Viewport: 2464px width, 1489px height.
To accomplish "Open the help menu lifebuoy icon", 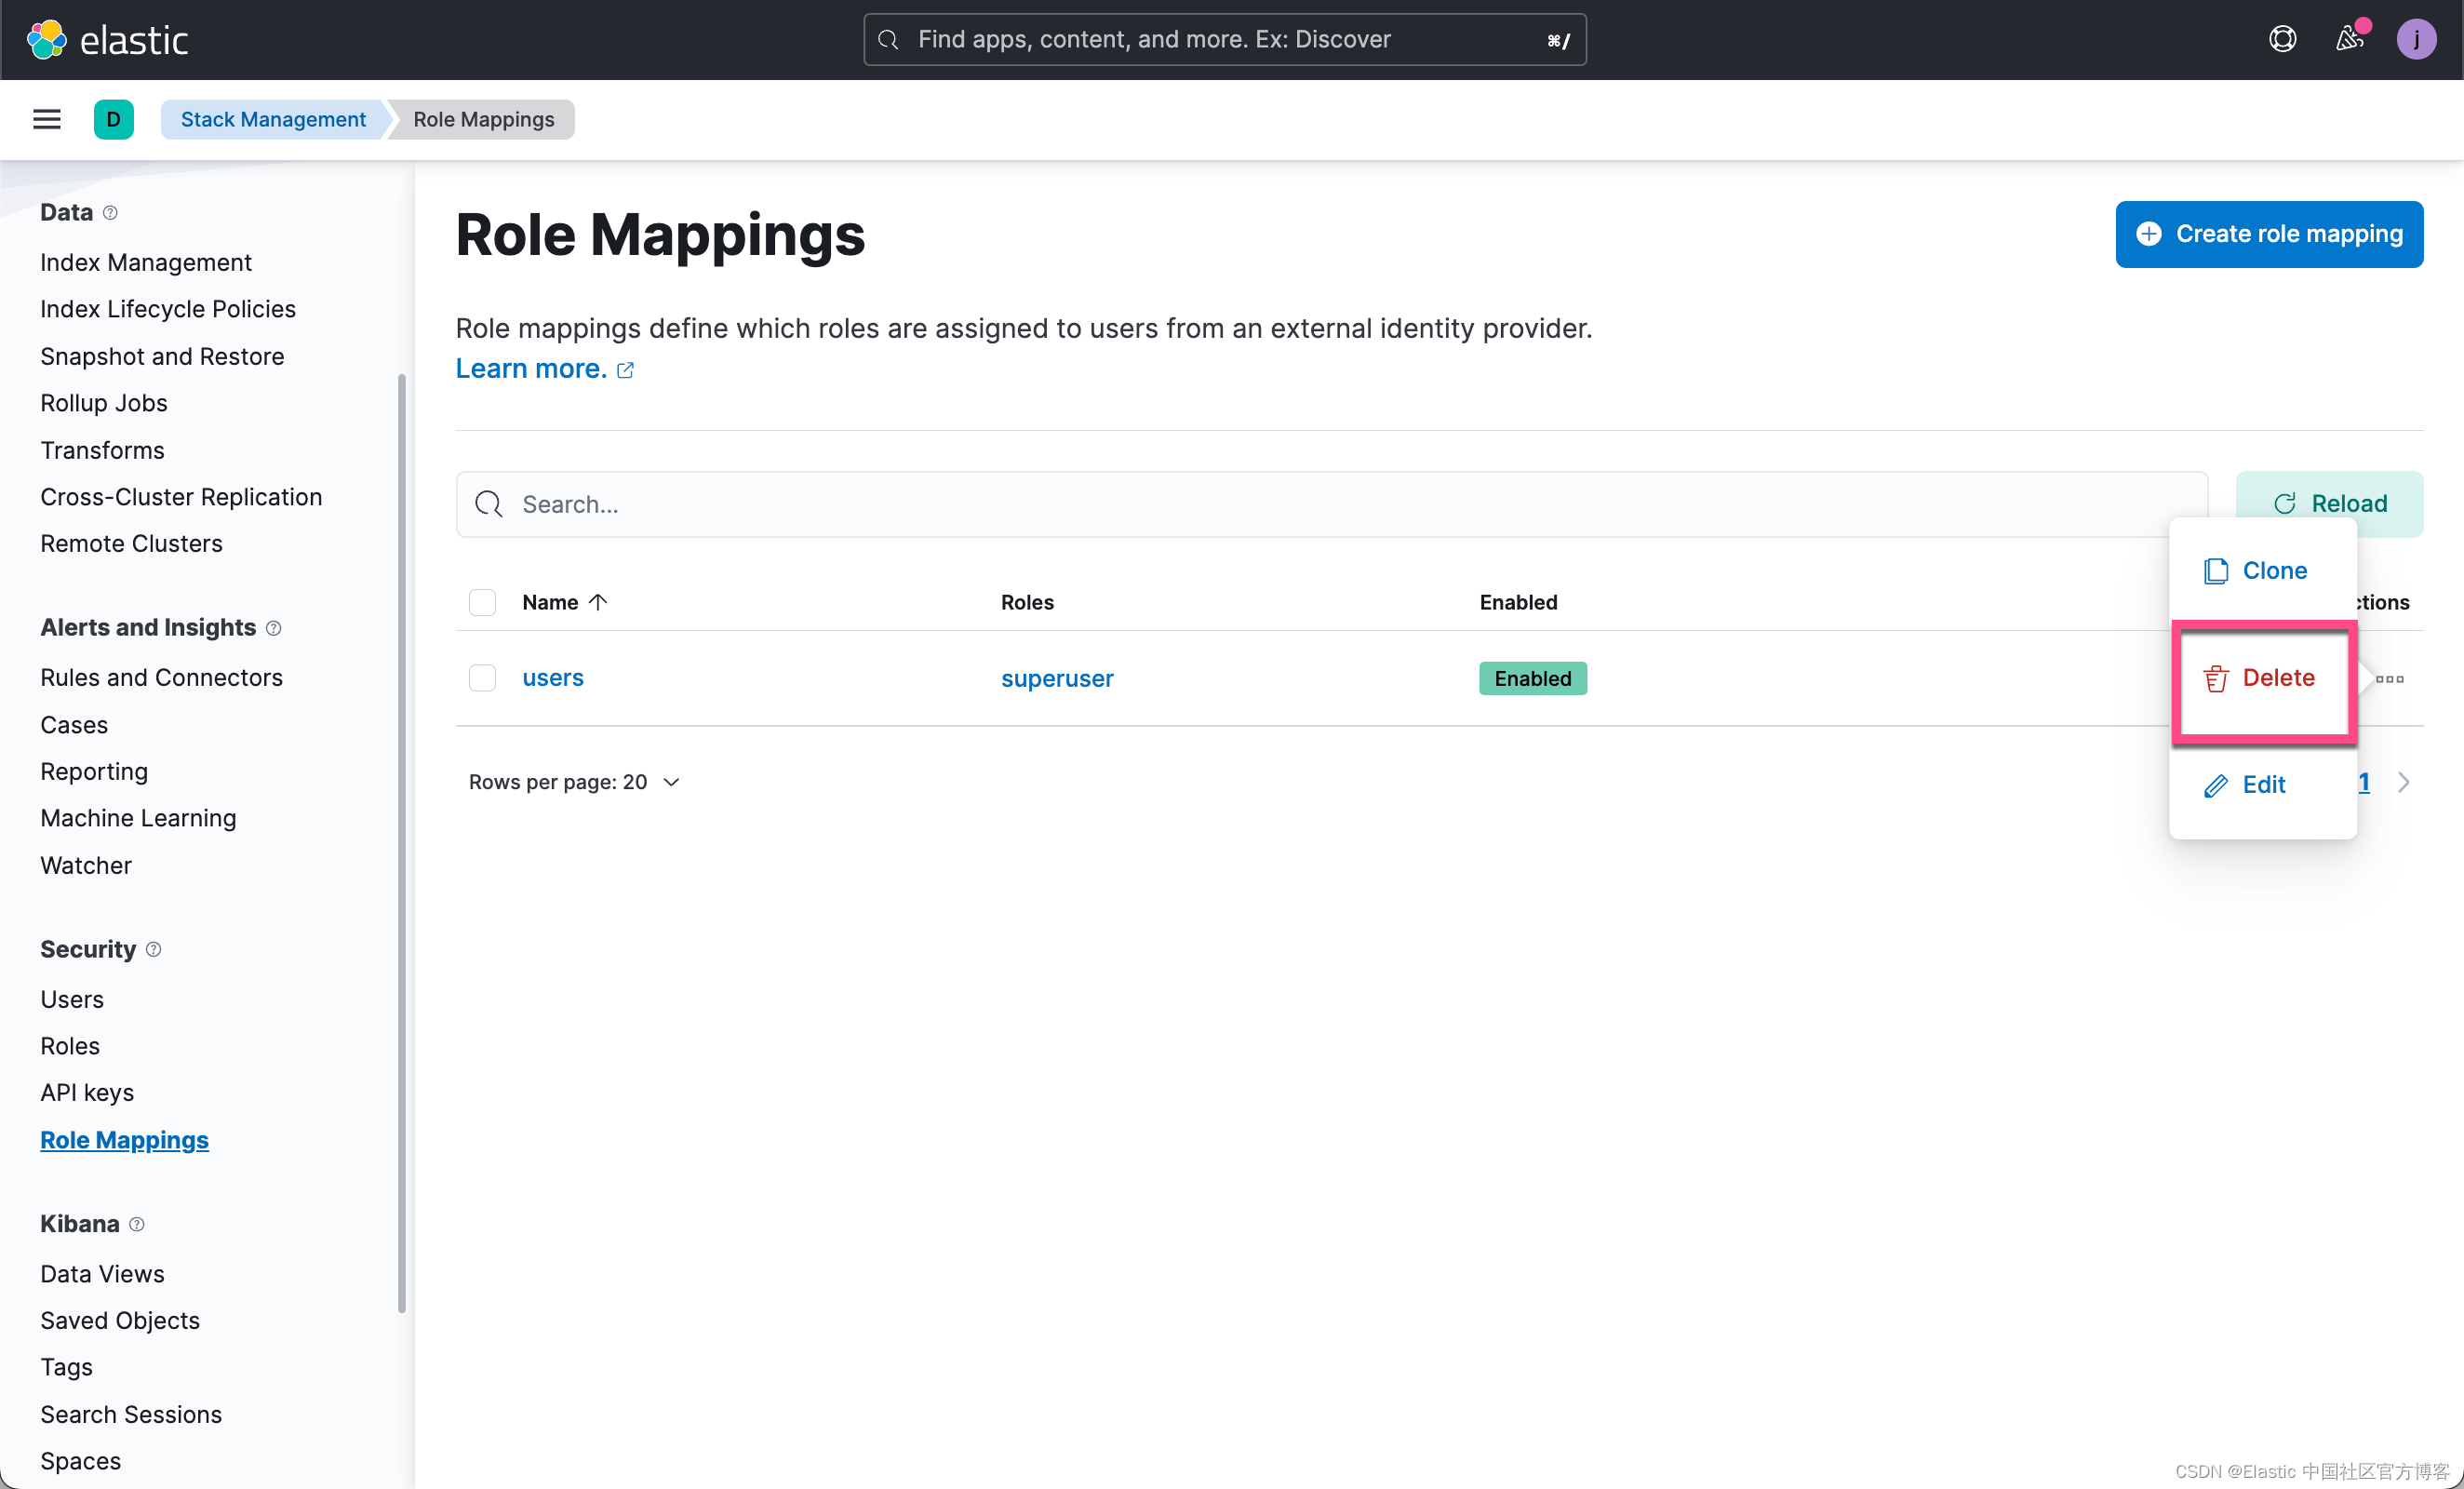I will (2282, 39).
